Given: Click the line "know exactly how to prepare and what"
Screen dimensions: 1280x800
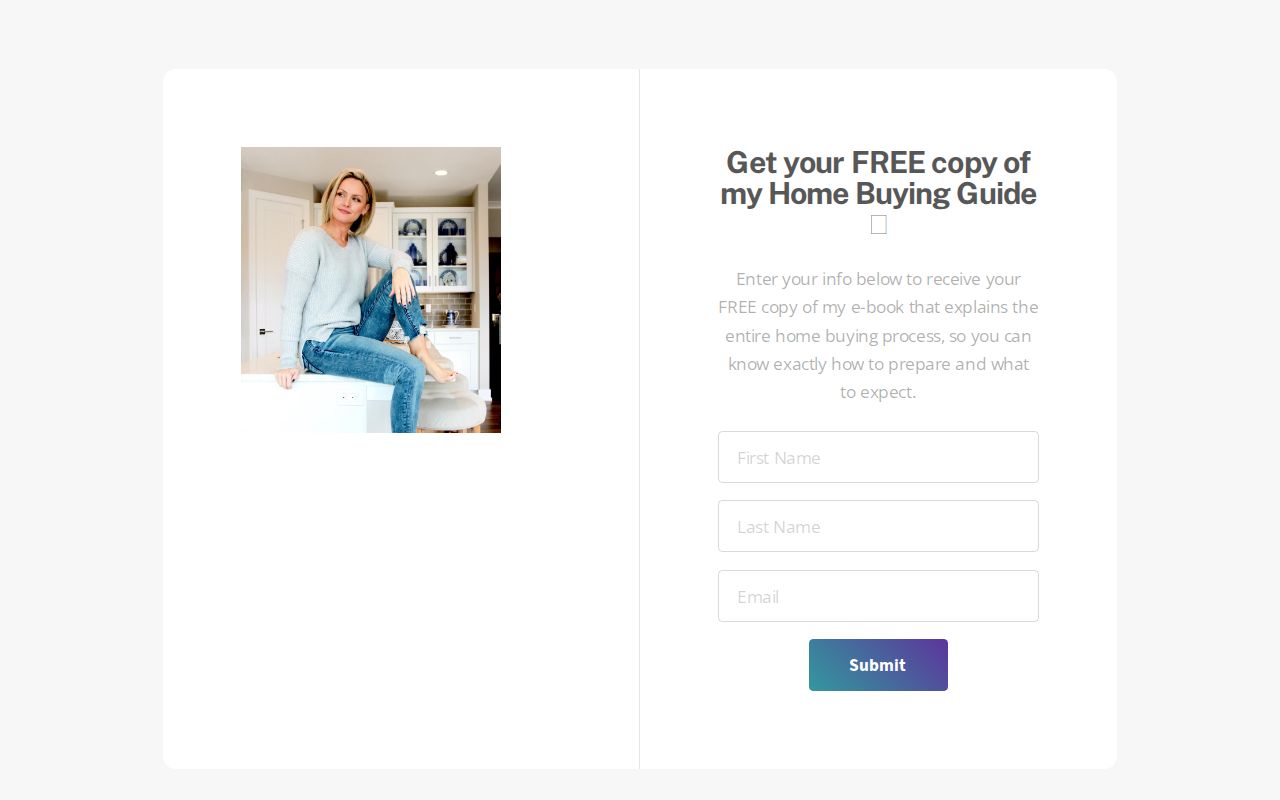Looking at the screenshot, I should click(x=878, y=364).
